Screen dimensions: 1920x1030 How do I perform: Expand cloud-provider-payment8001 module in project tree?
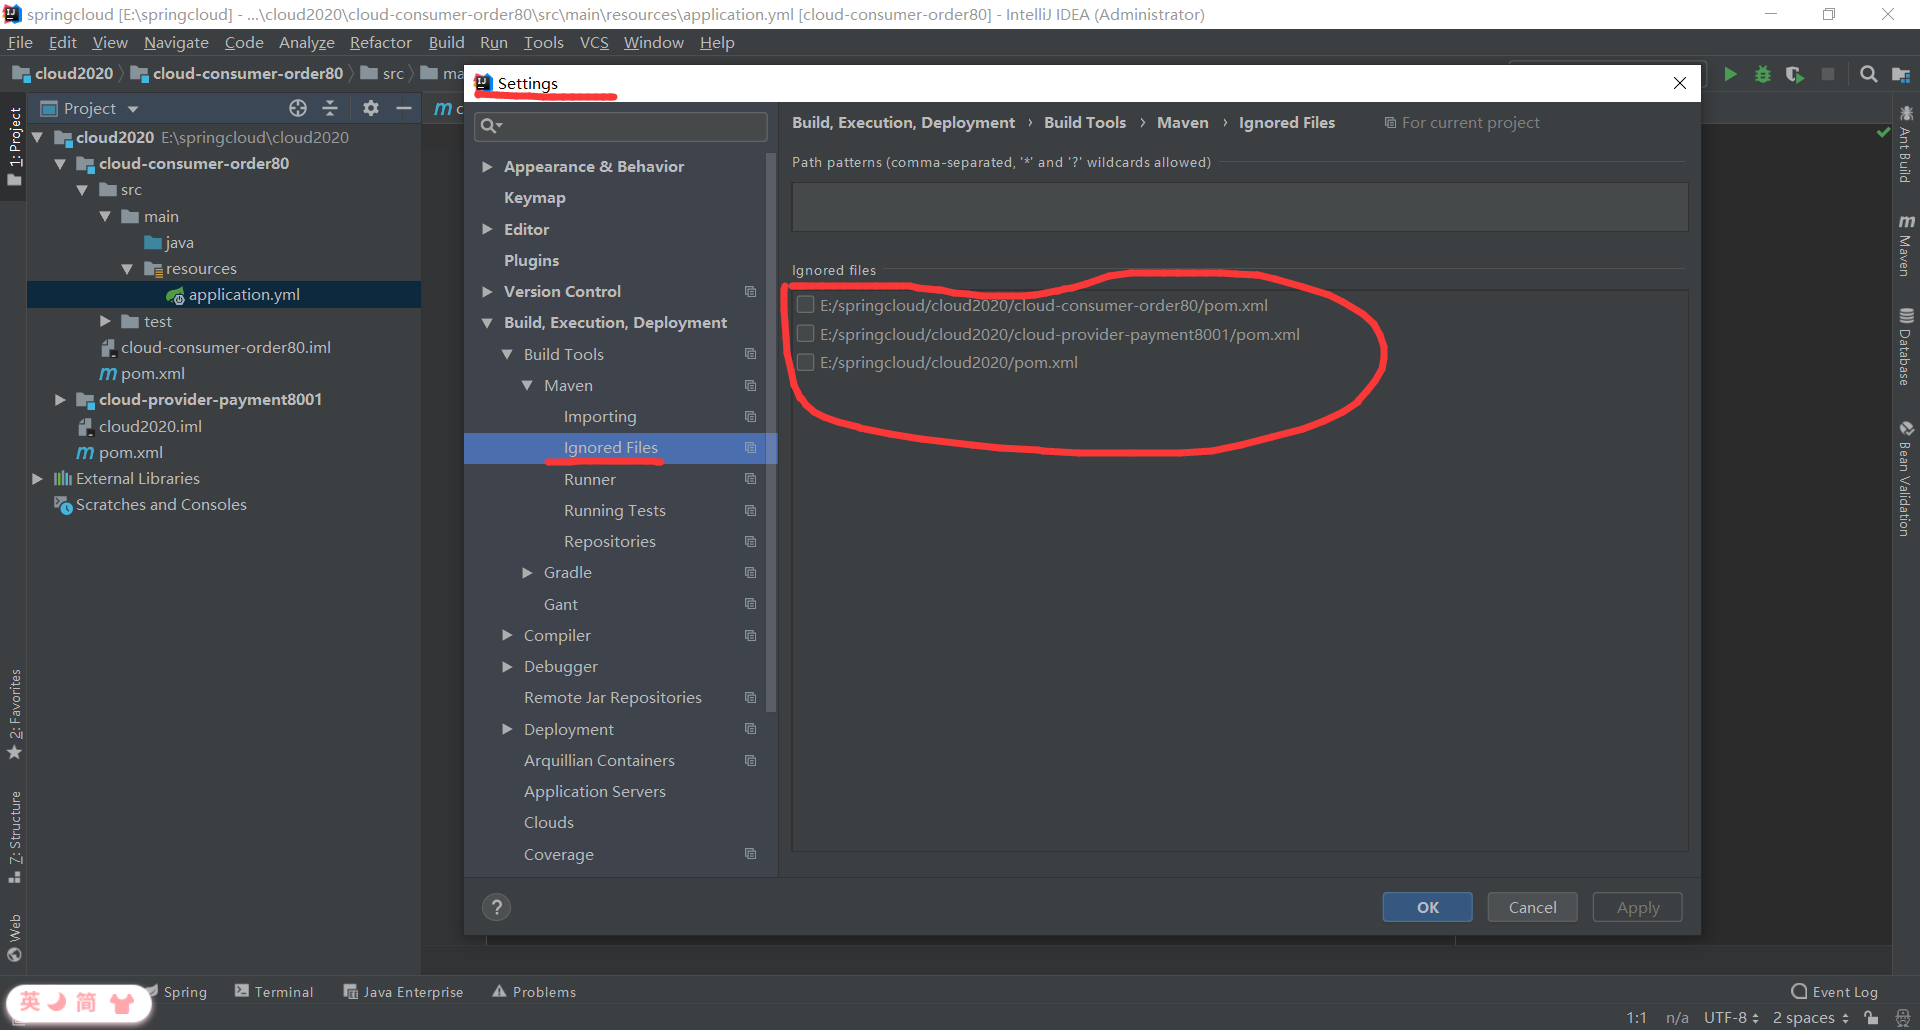pyautogui.click(x=60, y=400)
